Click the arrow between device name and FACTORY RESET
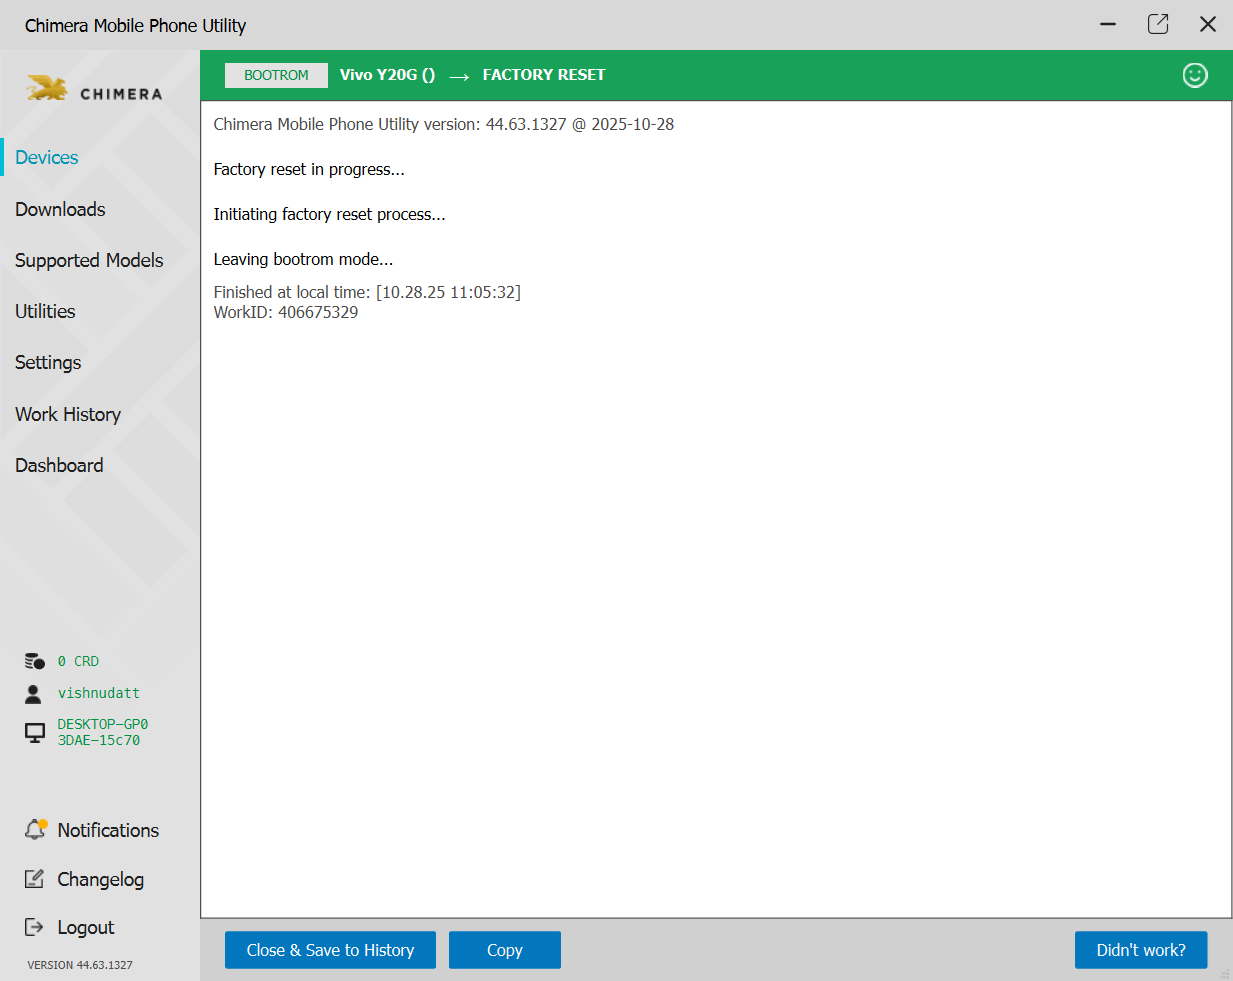Image resolution: width=1233 pixels, height=981 pixels. click(x=459, y=76)
